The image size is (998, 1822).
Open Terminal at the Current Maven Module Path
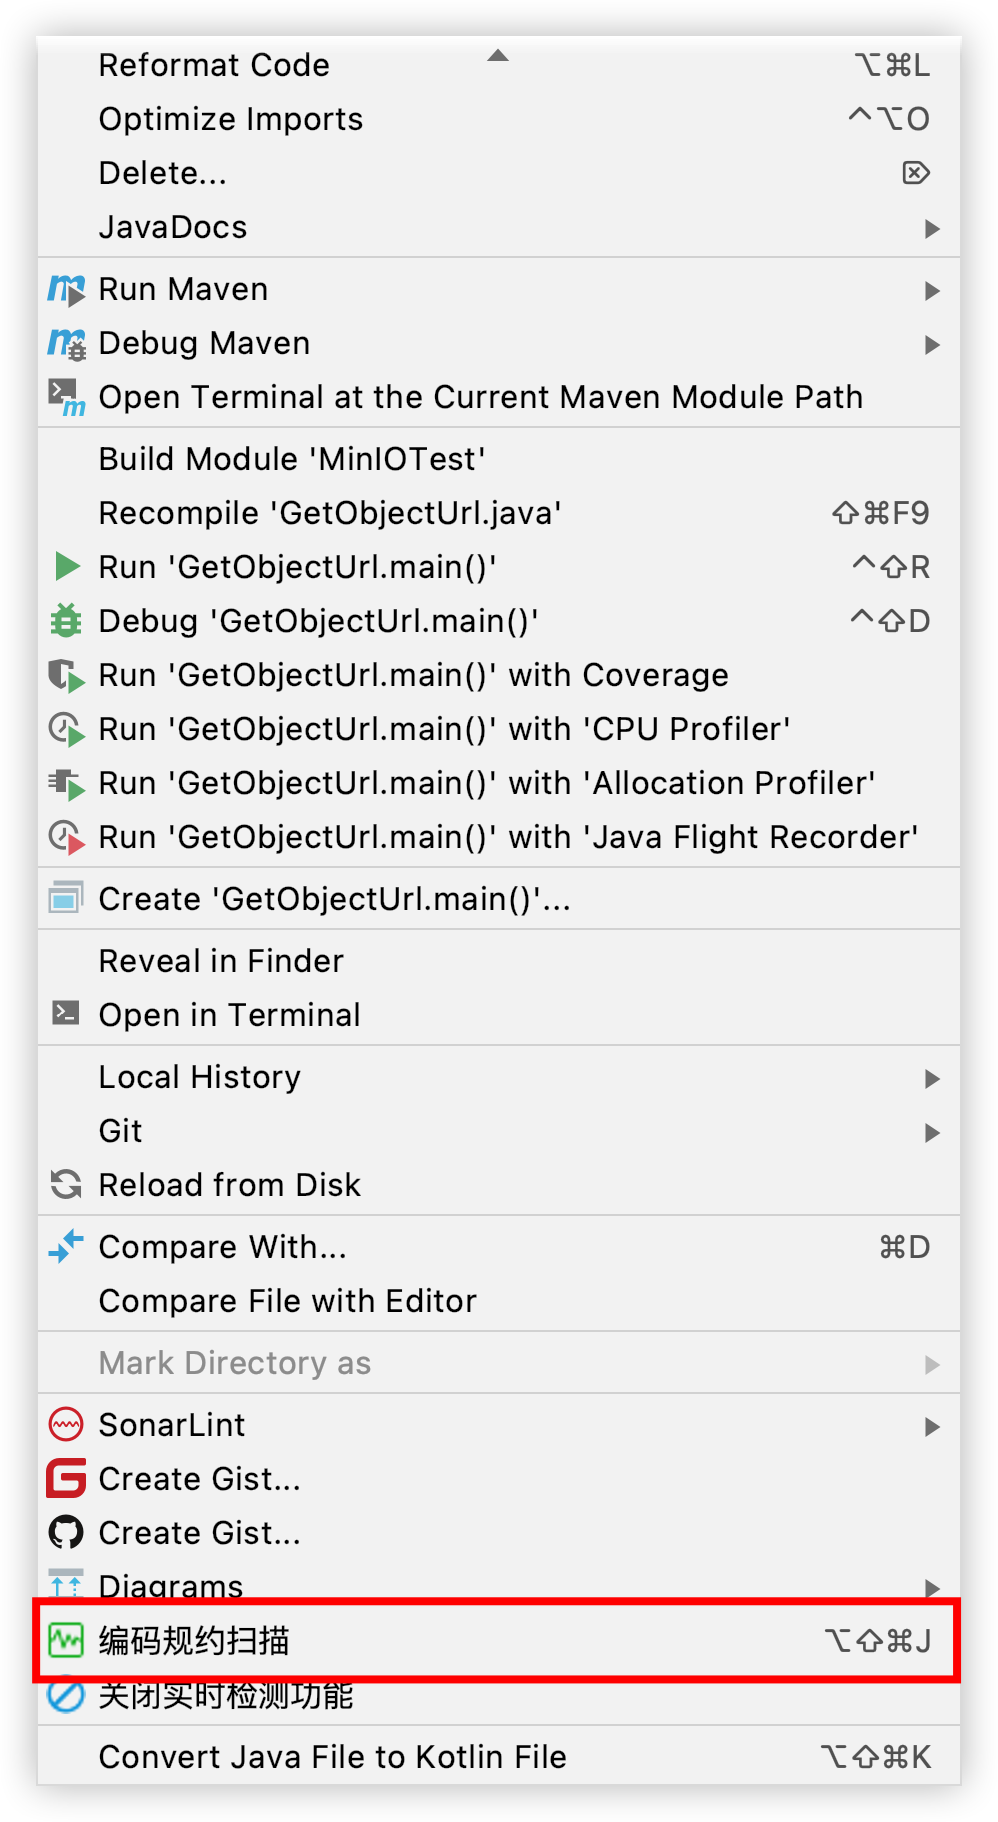(x=480, y=397)
